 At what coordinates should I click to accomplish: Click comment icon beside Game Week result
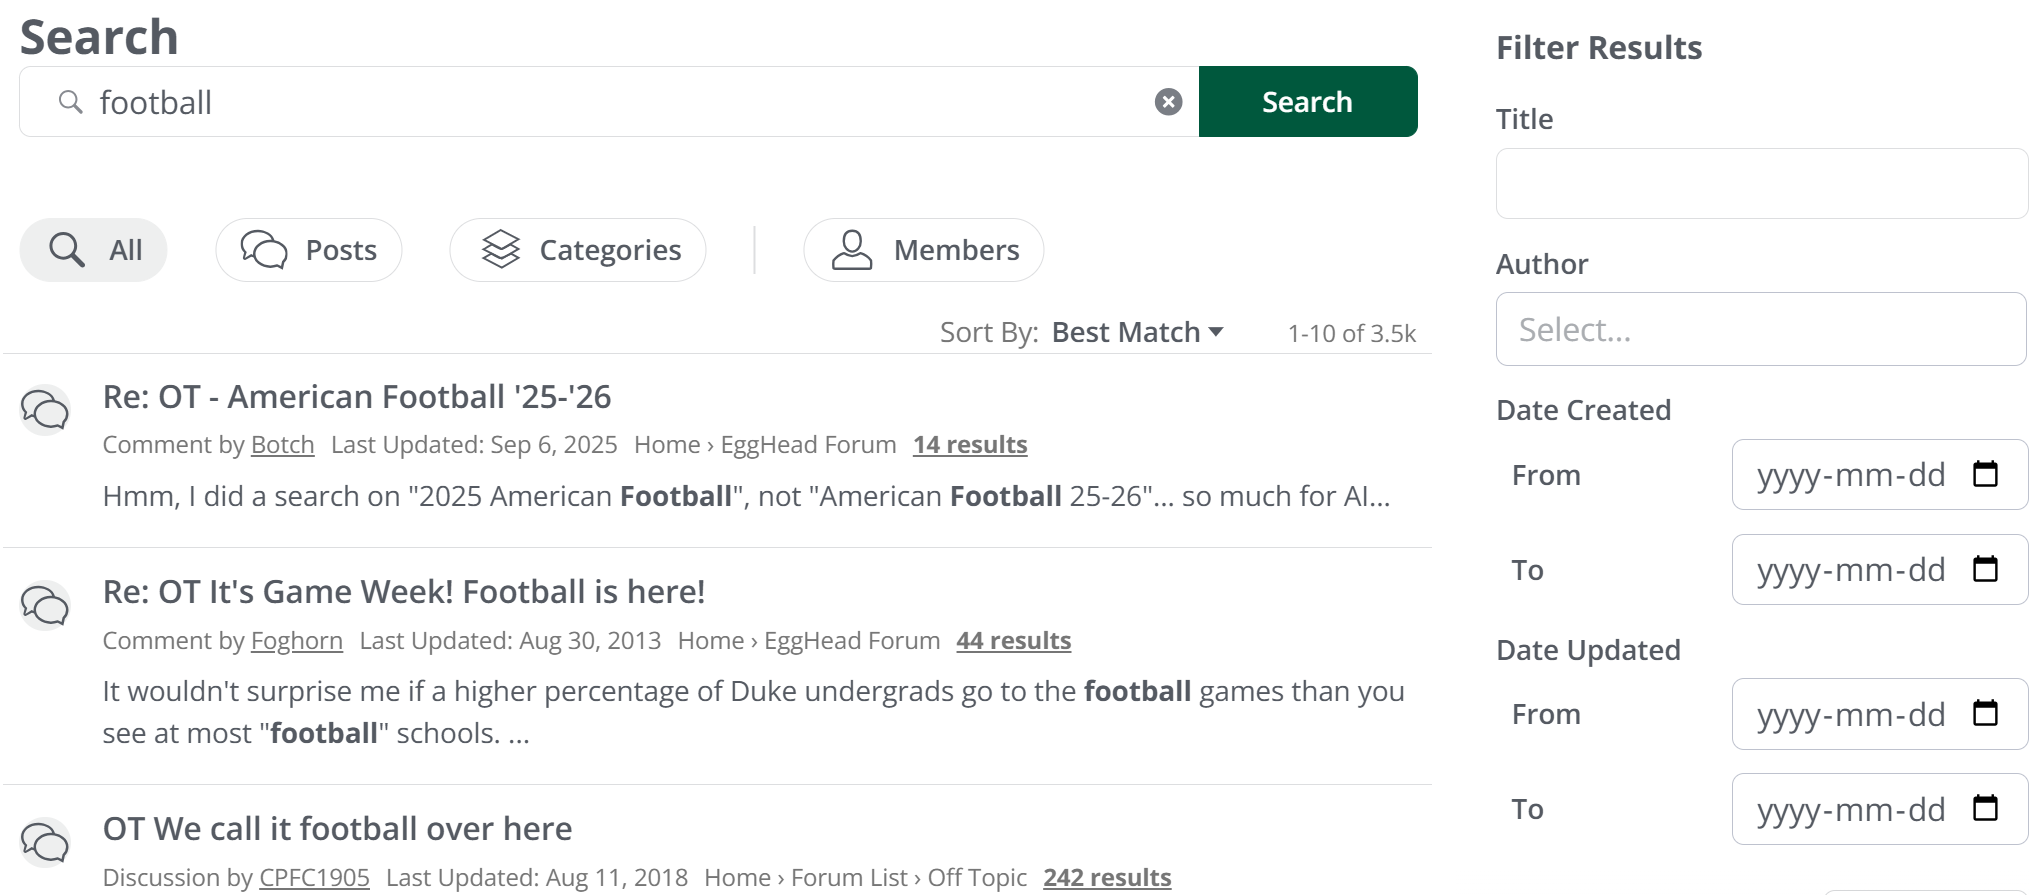tap(45, 605)
